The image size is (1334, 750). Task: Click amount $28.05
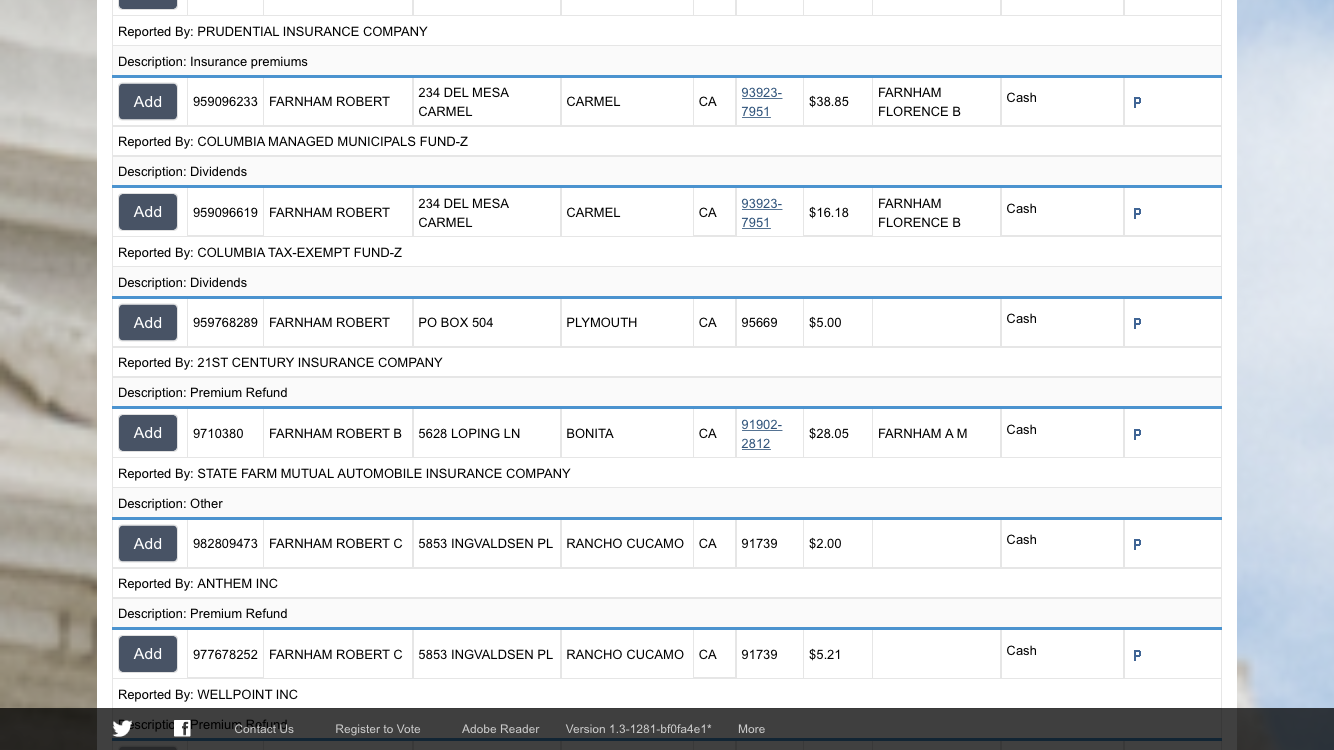[x=829, y=433]
